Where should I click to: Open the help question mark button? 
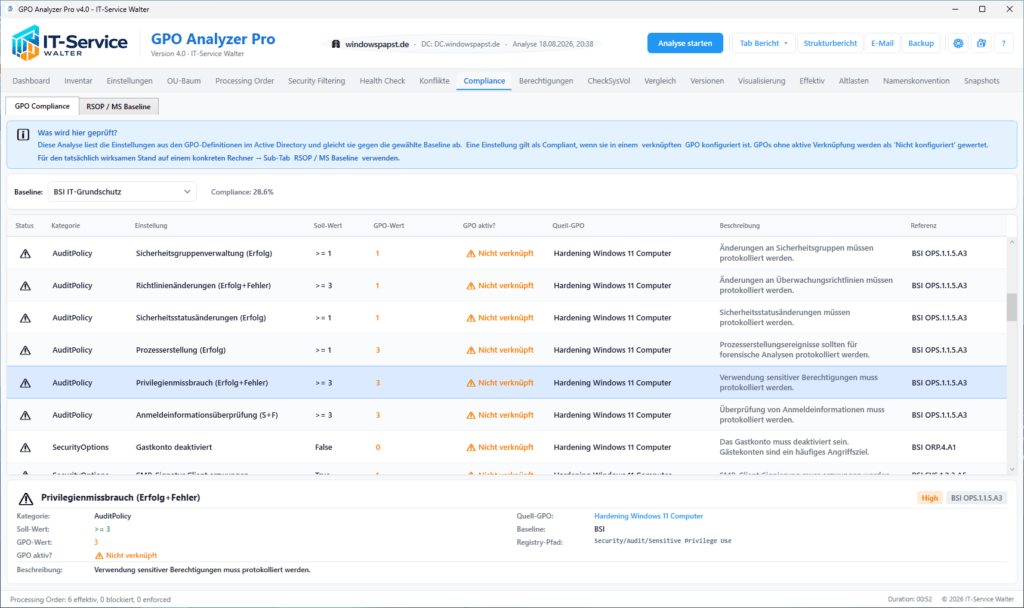click(1004, 43)
